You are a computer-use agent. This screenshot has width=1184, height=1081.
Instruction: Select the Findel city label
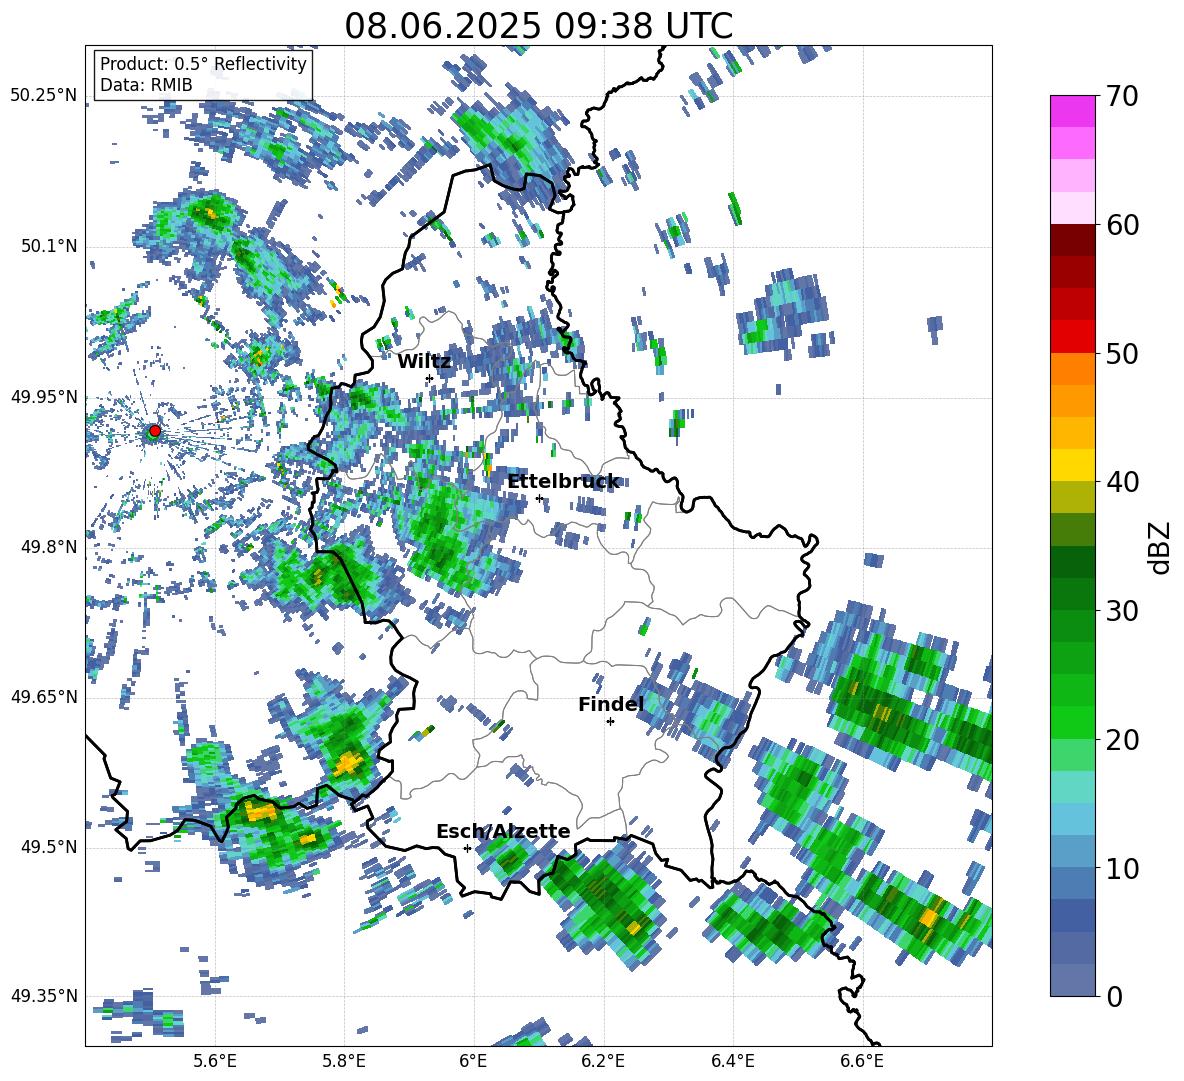pyautogui.click(x=611, y=704)
